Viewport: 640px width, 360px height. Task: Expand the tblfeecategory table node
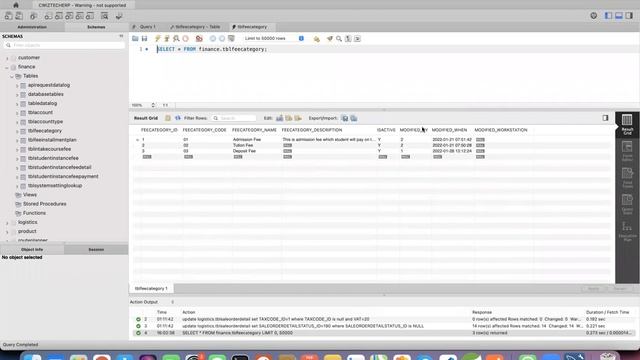[17, 131]
